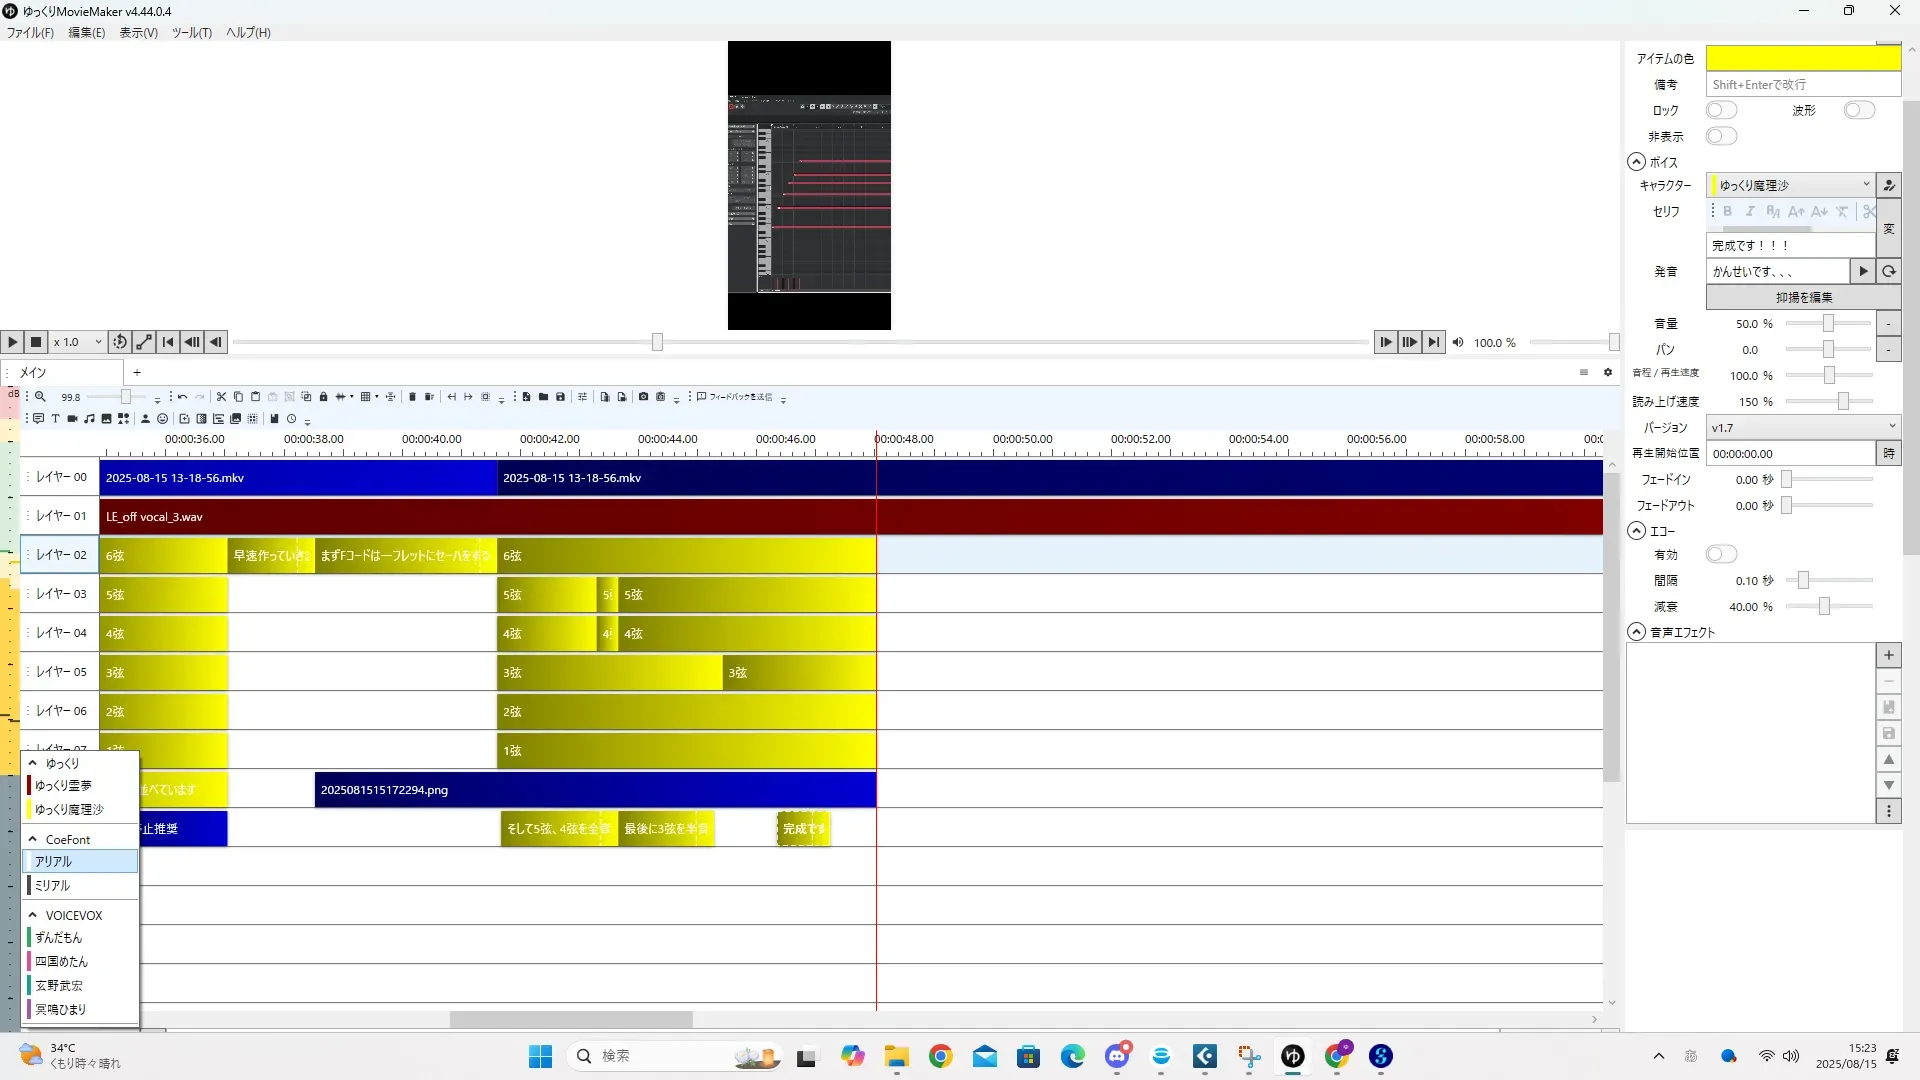Collapse the VOICEVOX group in character list
The height and width of the screenshot is (1080, 1920).
33,915
